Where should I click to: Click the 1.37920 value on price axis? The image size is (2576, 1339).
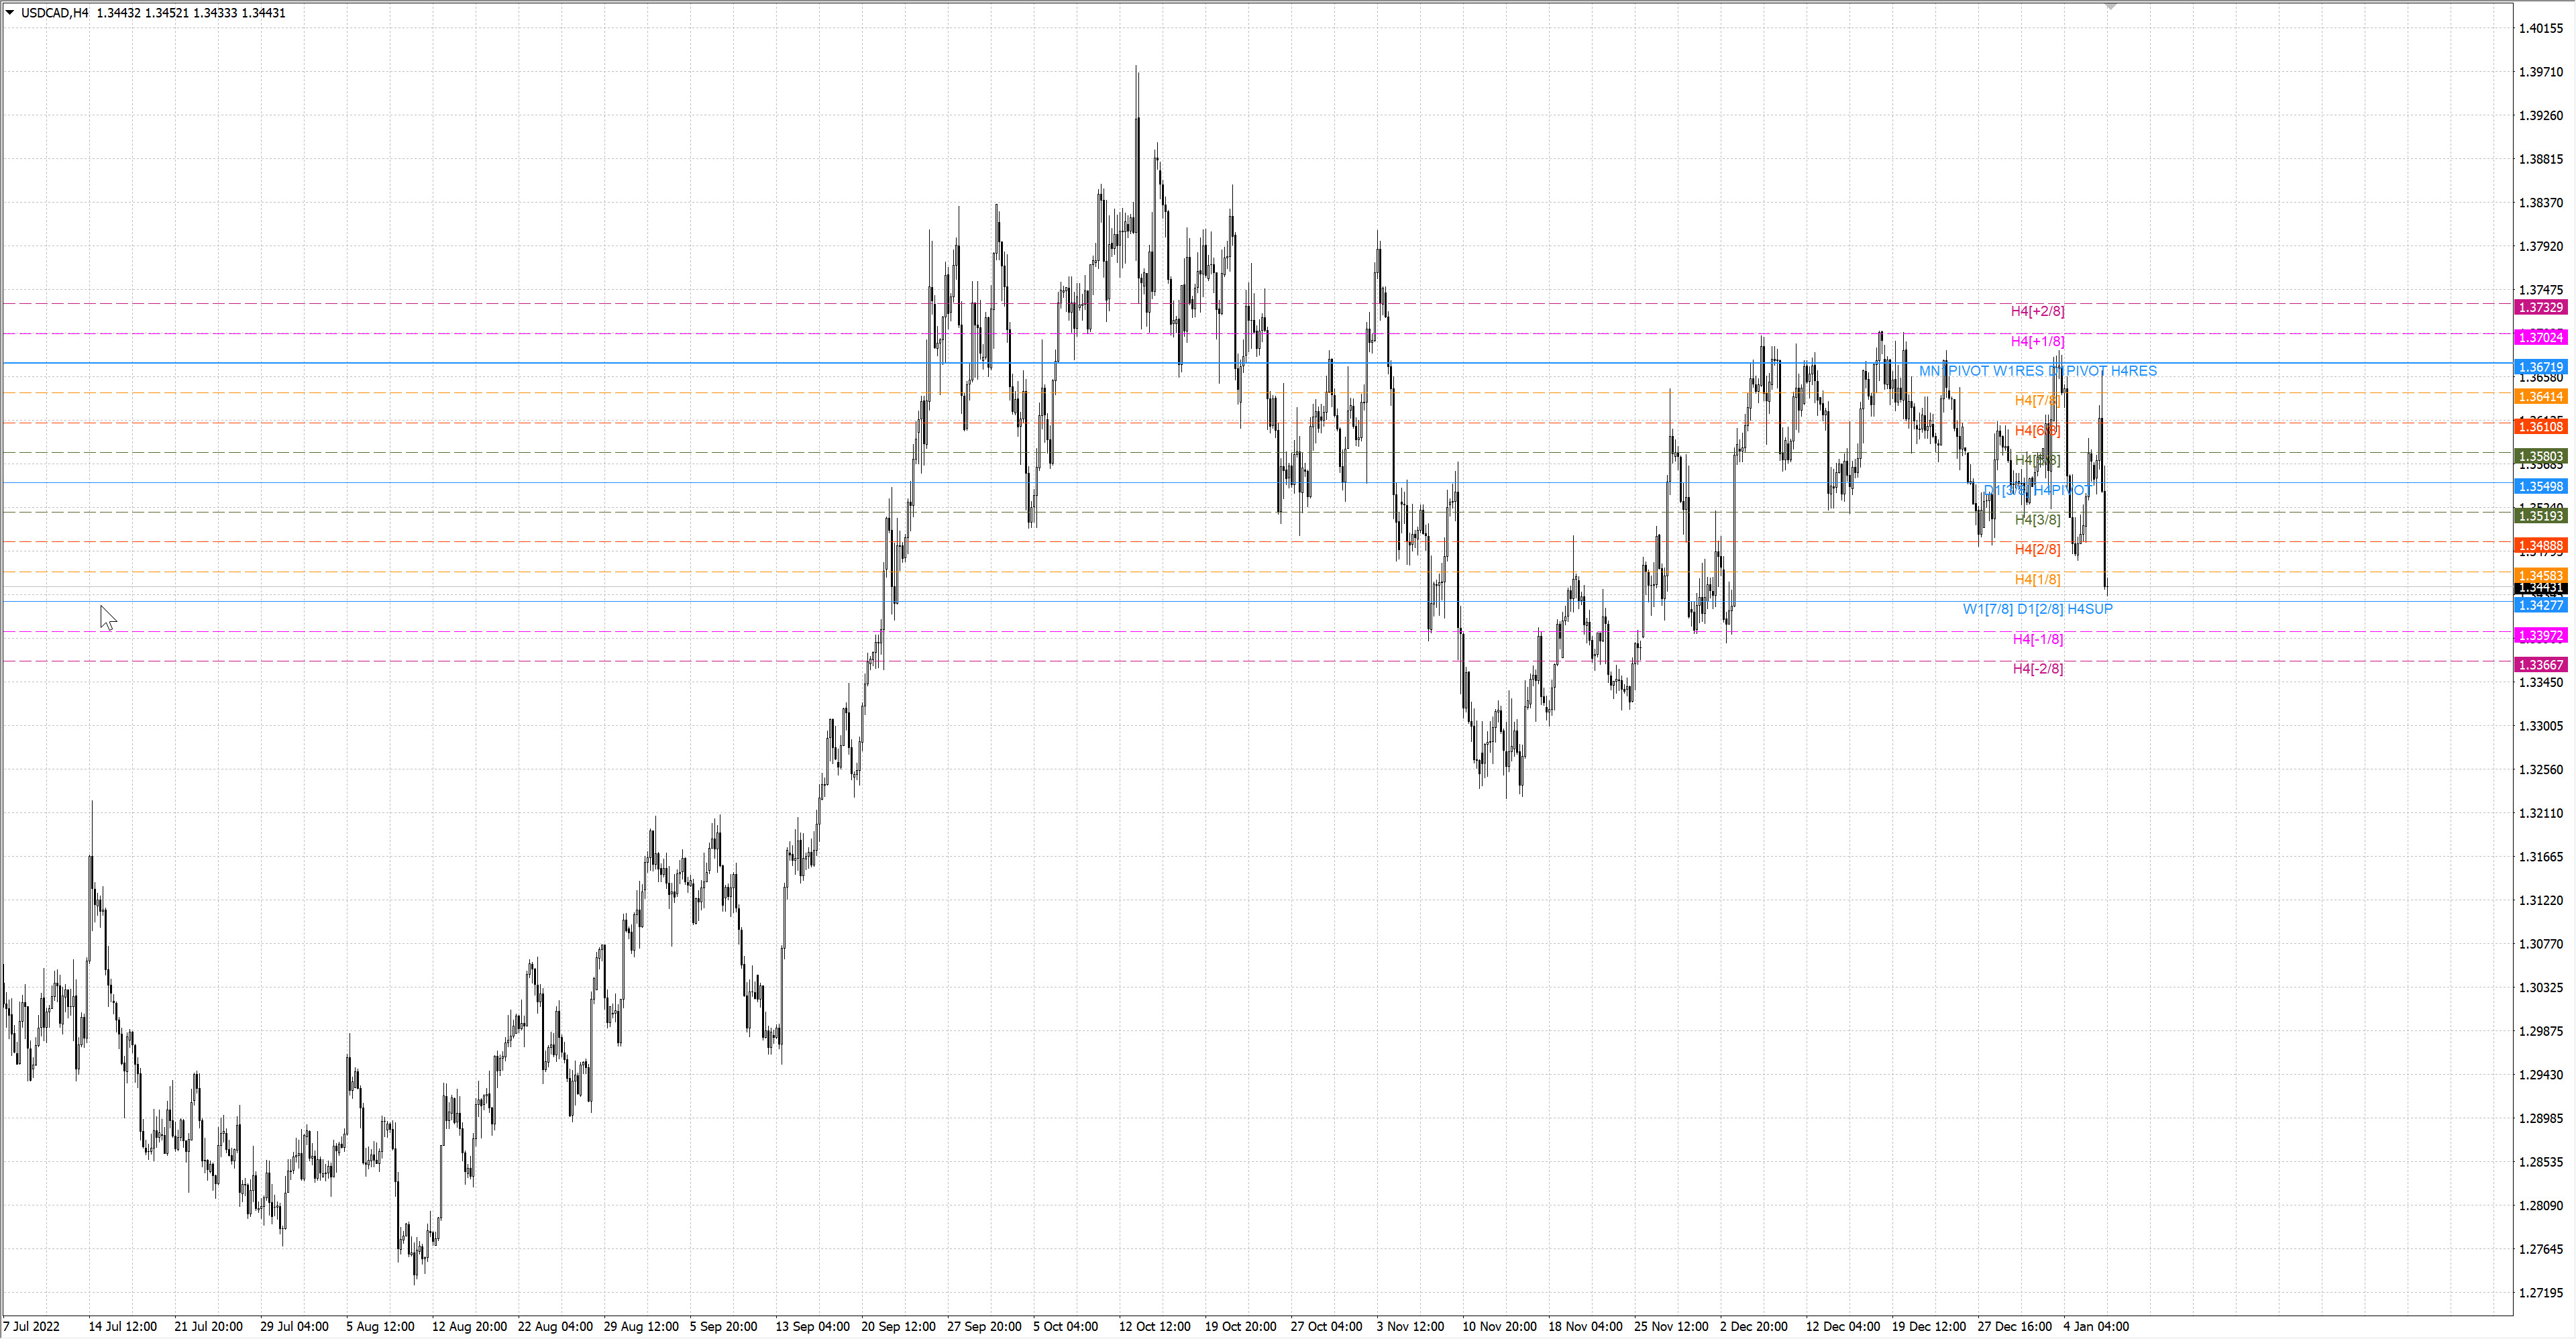click(x=2541, y=246)
